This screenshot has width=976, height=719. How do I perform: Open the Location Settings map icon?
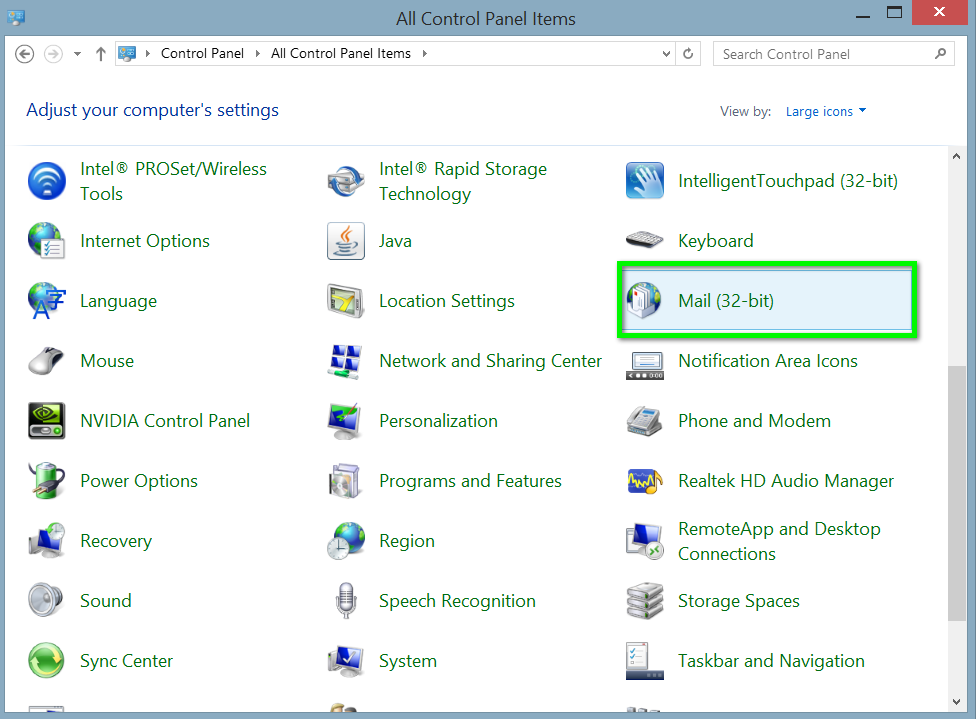coord(346,301)
